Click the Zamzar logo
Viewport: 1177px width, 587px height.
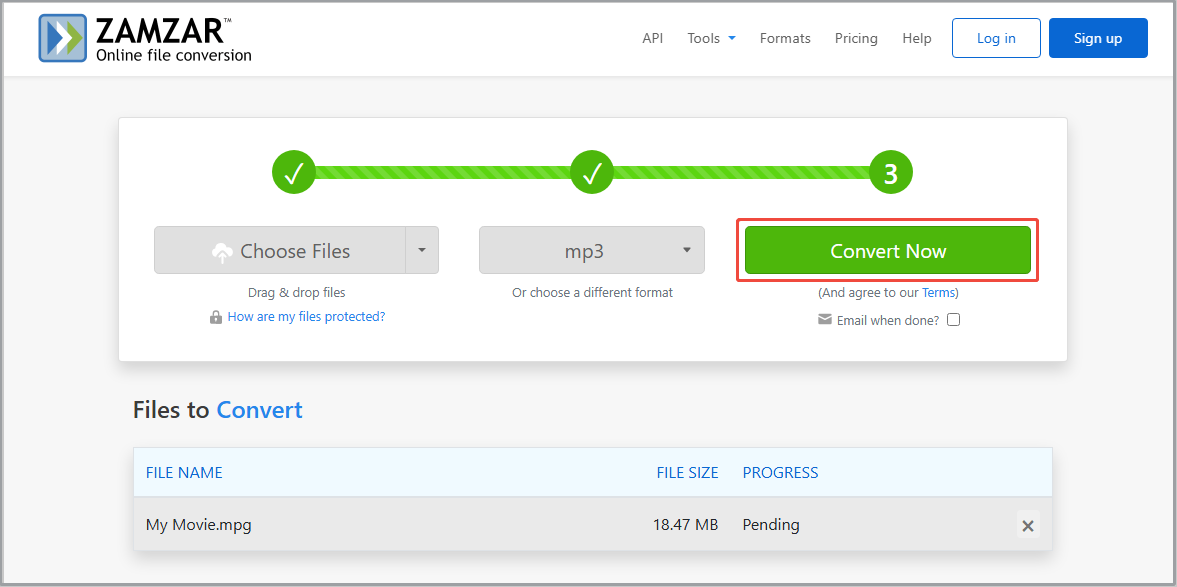click(x=146, y=38)
